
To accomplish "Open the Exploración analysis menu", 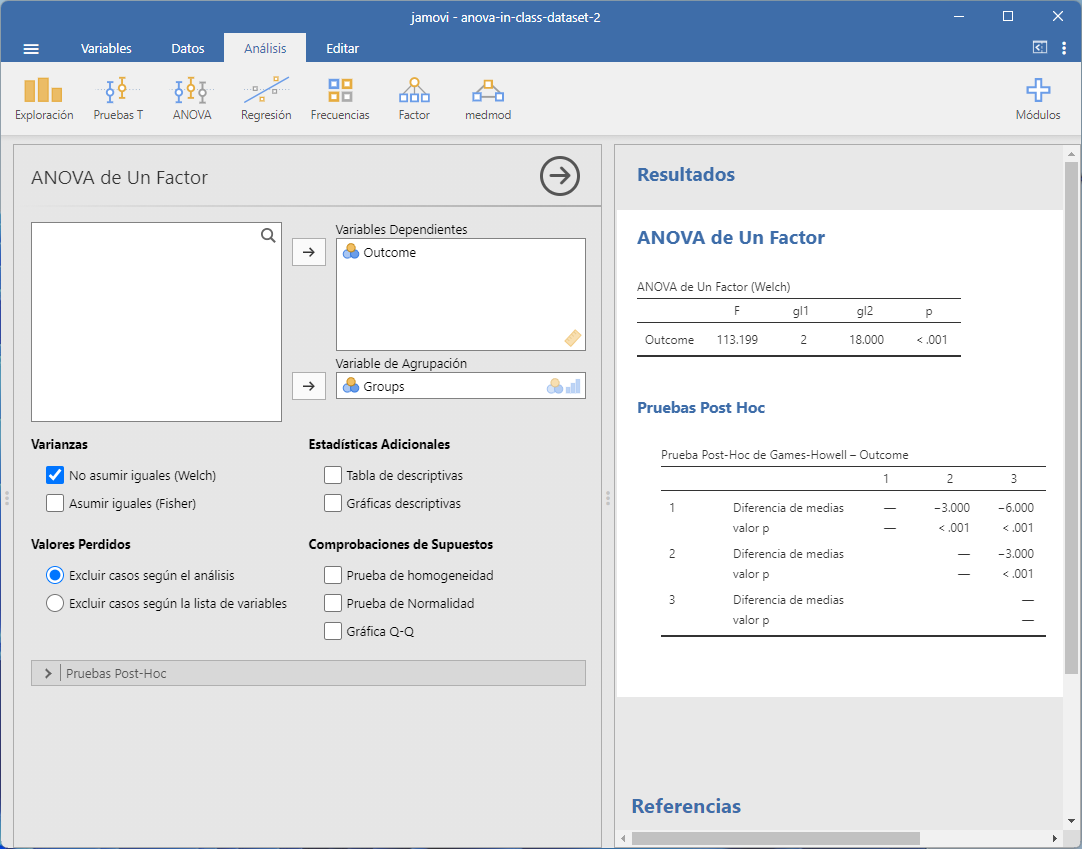I will (44, 99).
